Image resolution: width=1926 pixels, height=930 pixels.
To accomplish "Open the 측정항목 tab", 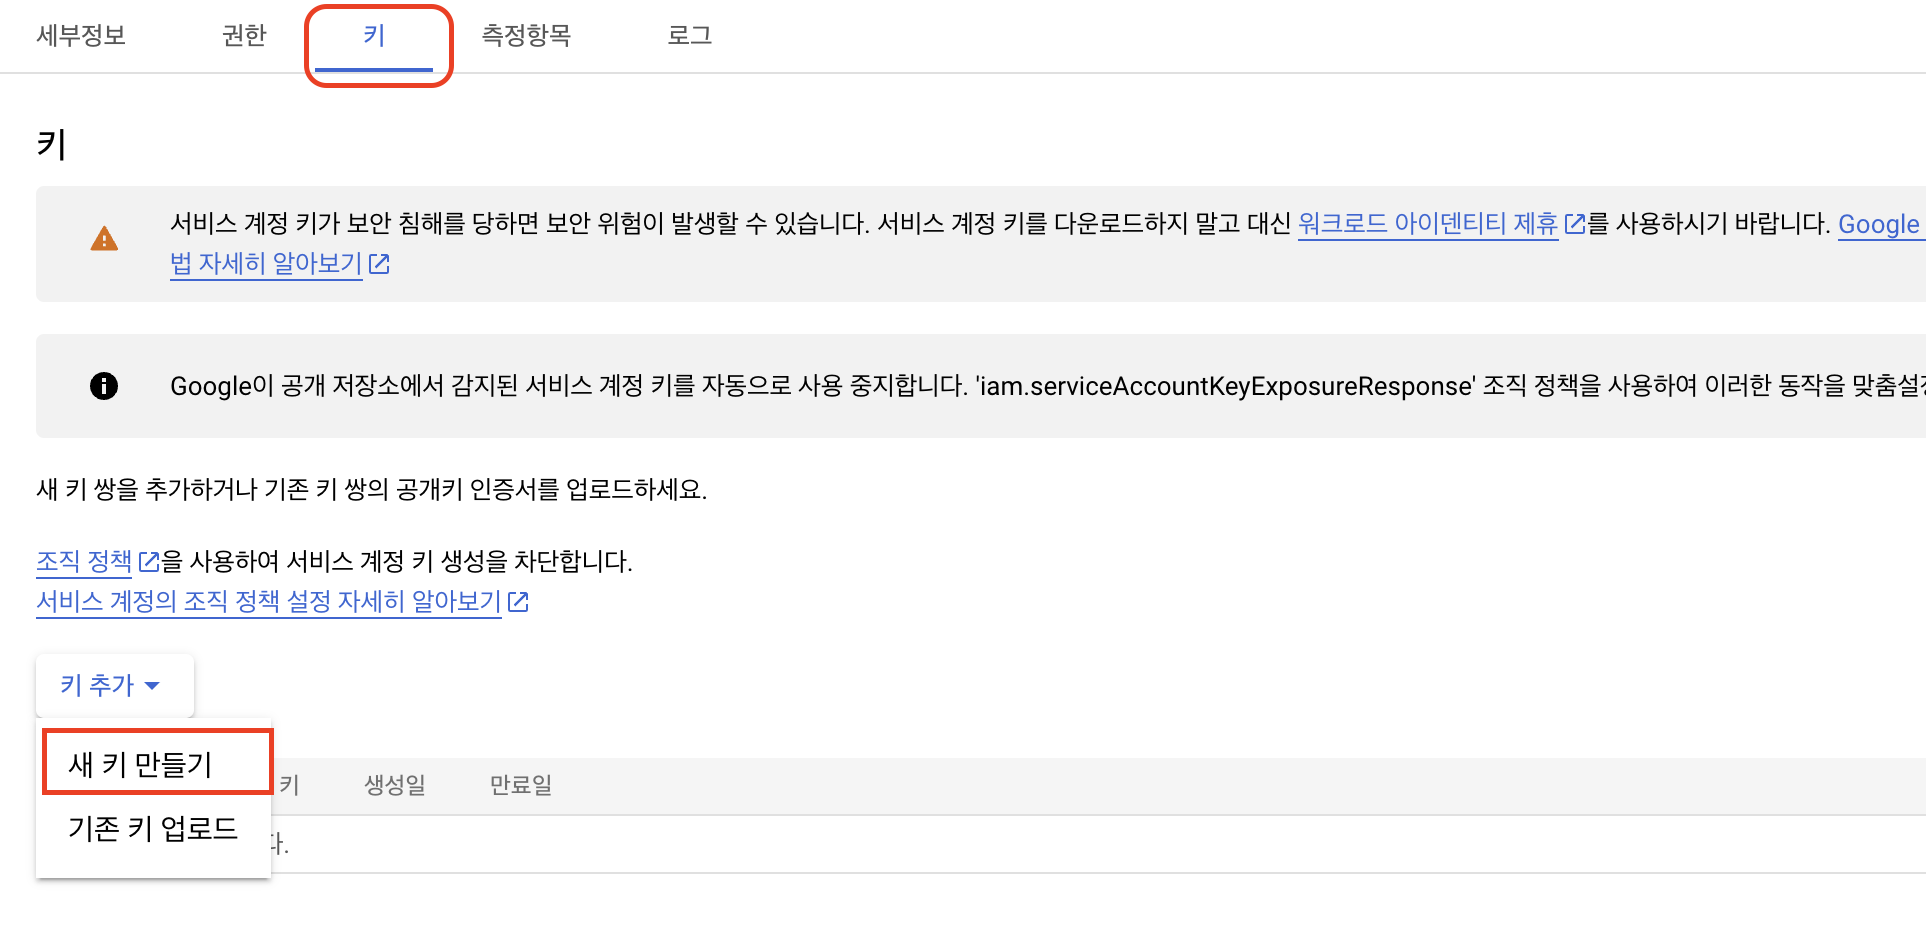I will click(526, 36).
